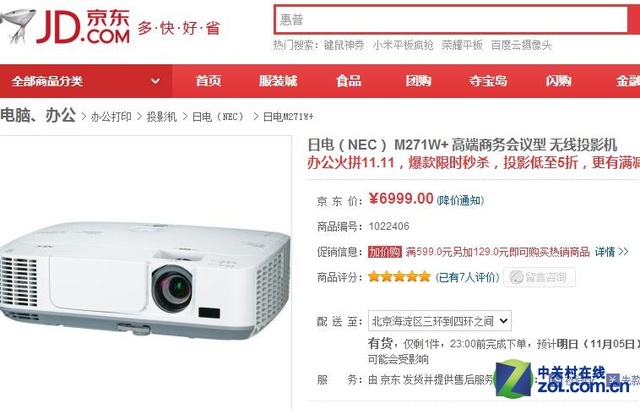
Task: Open the 首页 navigation tab
Action: pyautogui.click(x=208, y=81)
